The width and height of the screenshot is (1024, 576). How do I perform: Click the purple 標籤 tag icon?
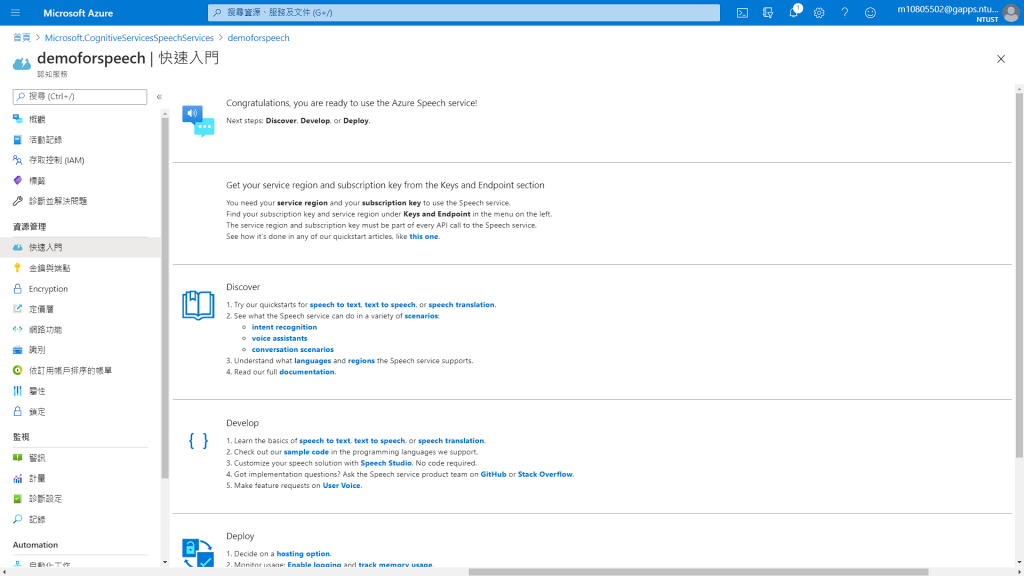(x=18, y=180)
